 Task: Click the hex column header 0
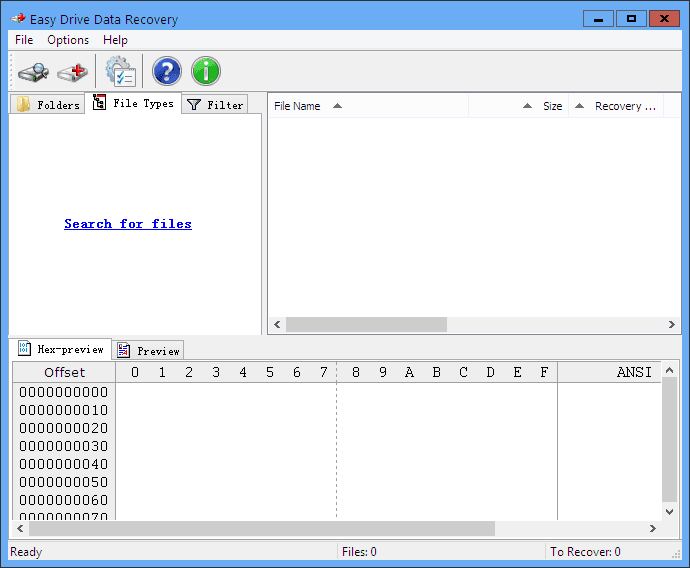coord(135,372)
